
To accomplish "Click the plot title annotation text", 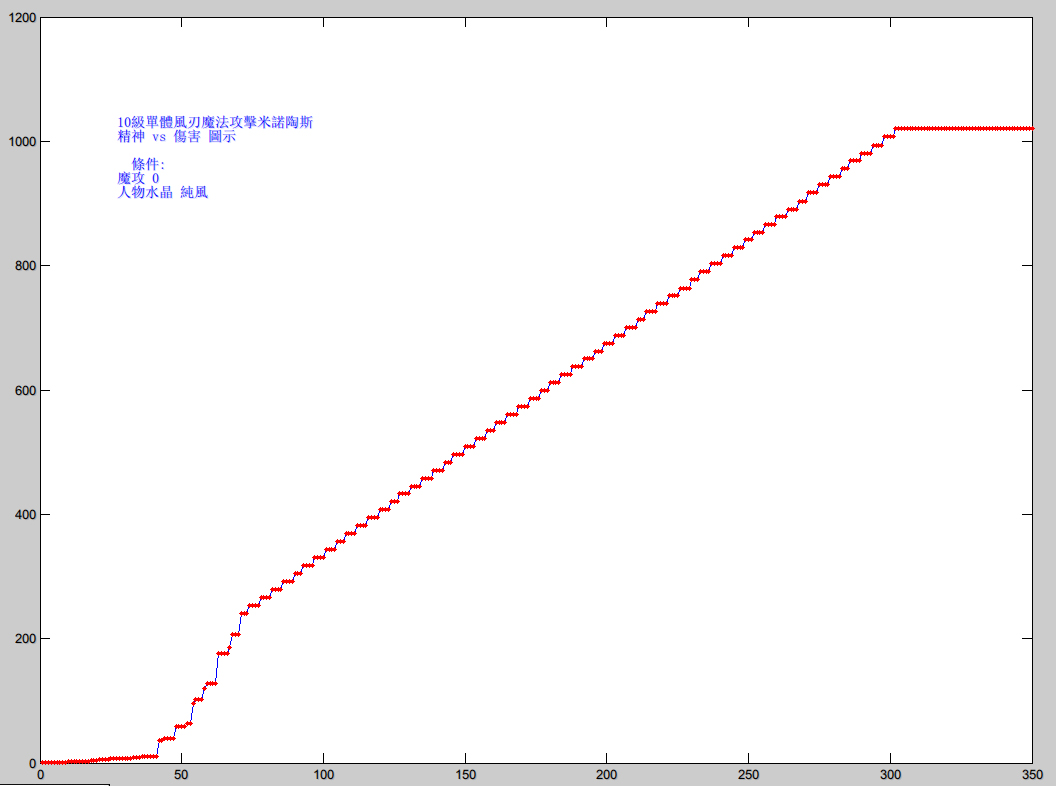I will 214,122.
